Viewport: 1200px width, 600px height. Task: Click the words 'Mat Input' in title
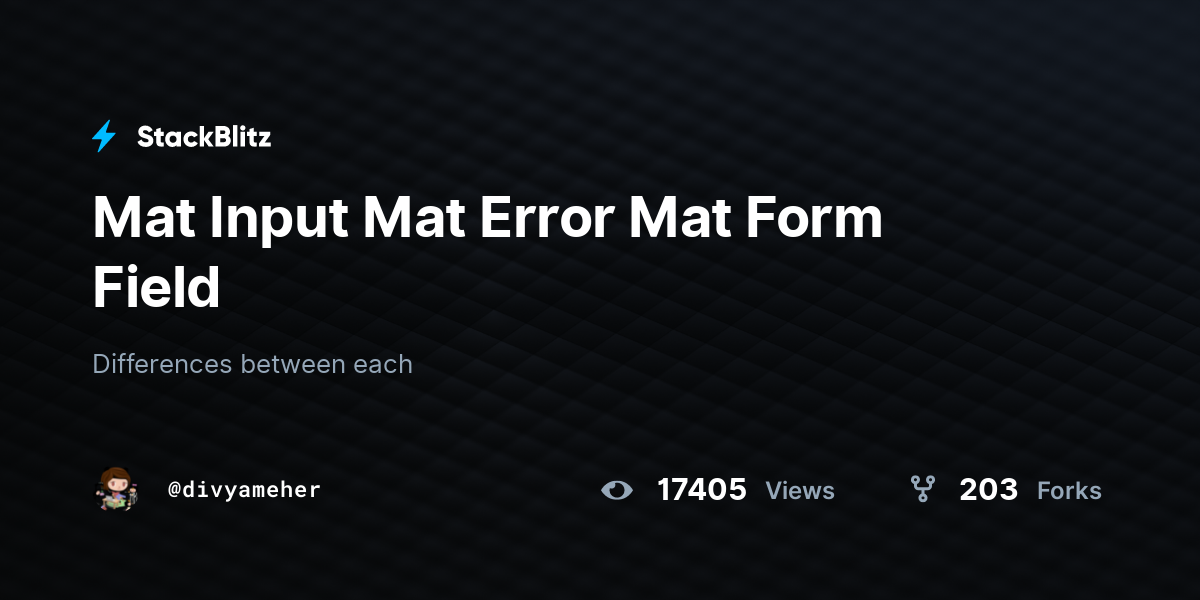pos(220,218)
